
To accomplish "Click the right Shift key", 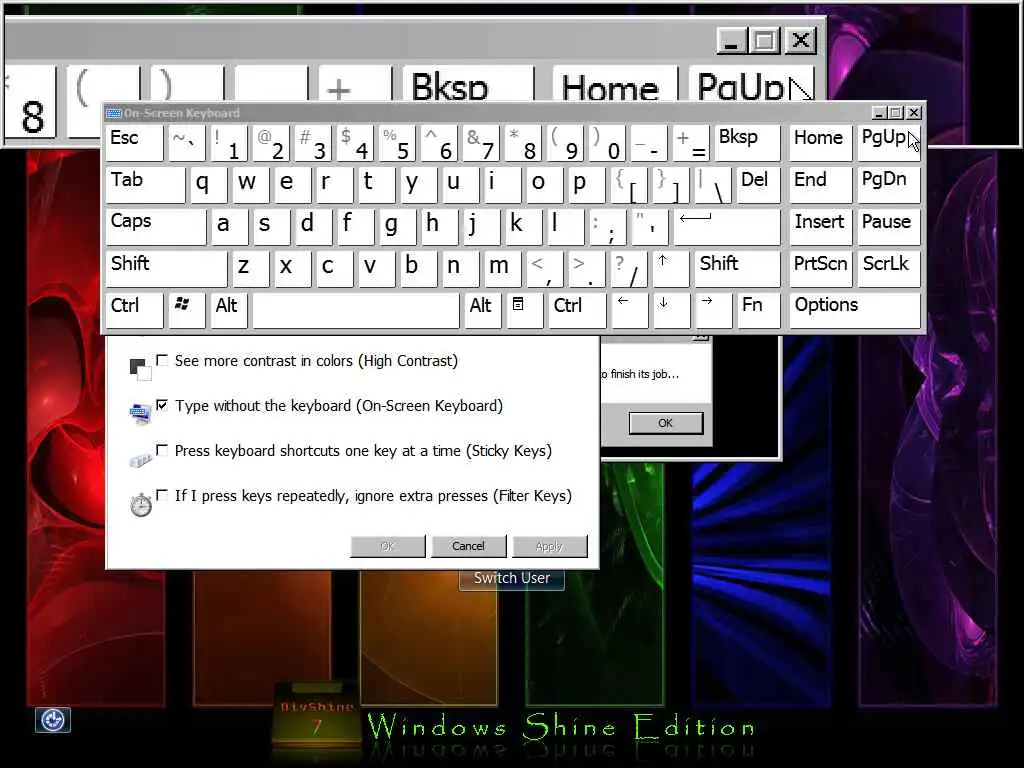I will (x=737, y=268).
